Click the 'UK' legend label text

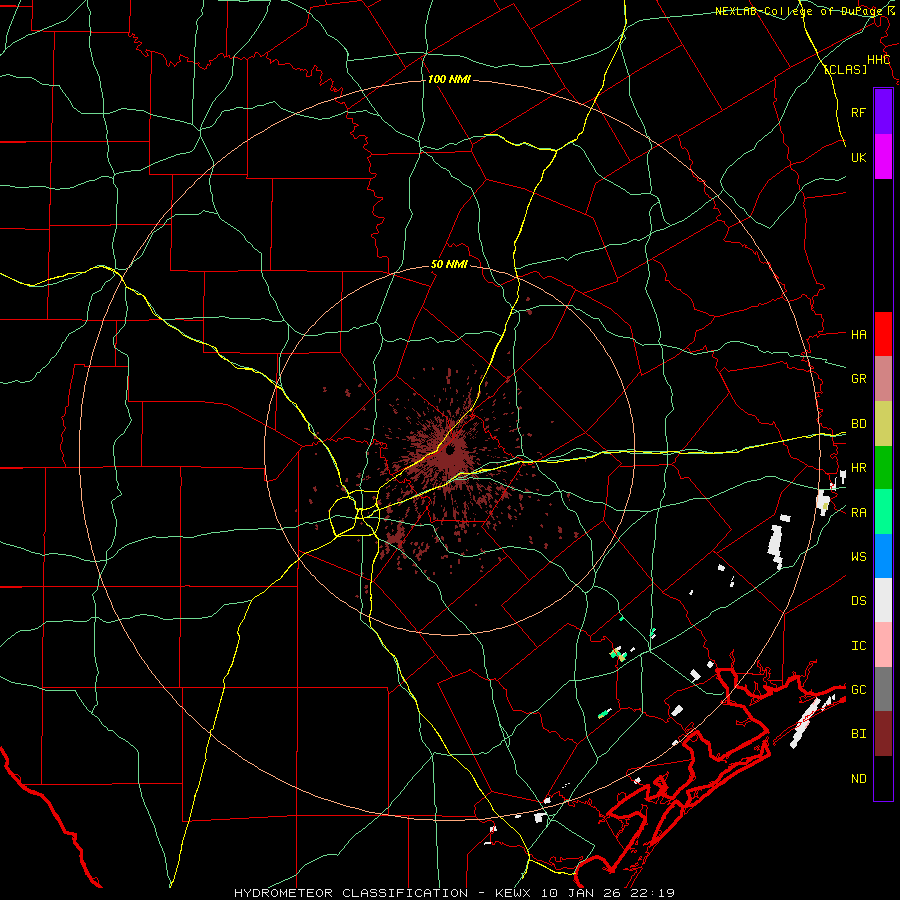tap(858, 157)
